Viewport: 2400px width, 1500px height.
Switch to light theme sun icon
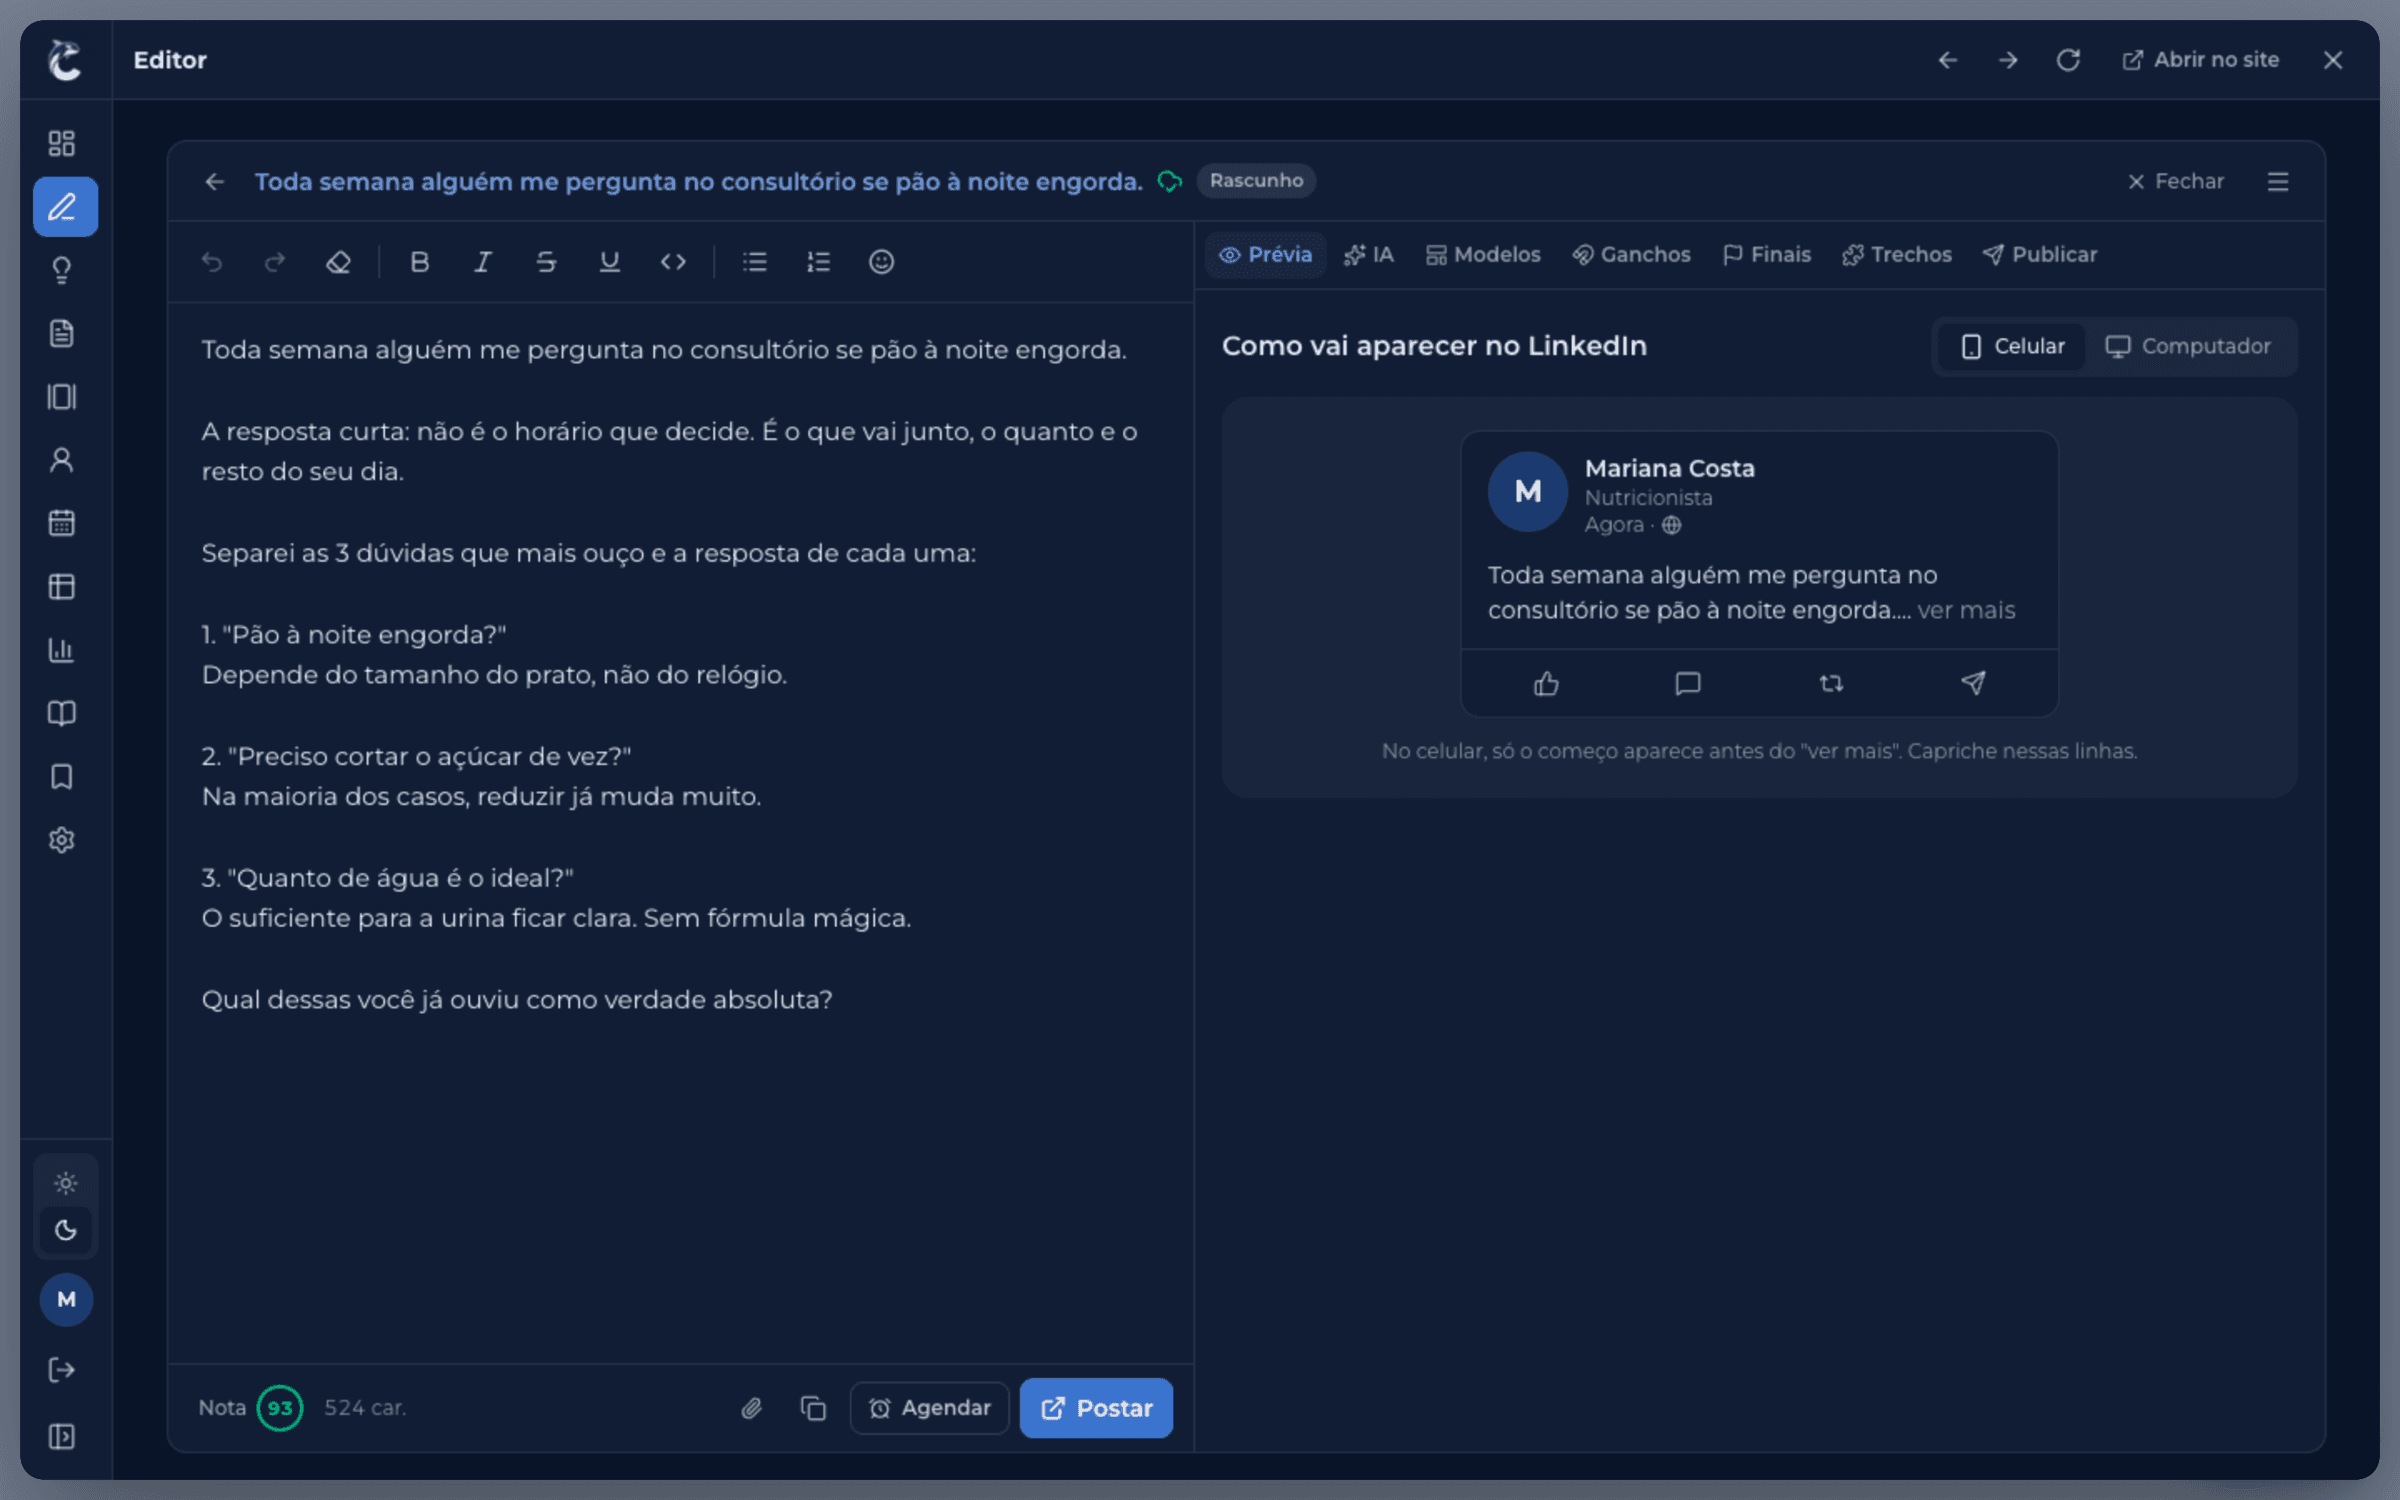coord(66,1184)
